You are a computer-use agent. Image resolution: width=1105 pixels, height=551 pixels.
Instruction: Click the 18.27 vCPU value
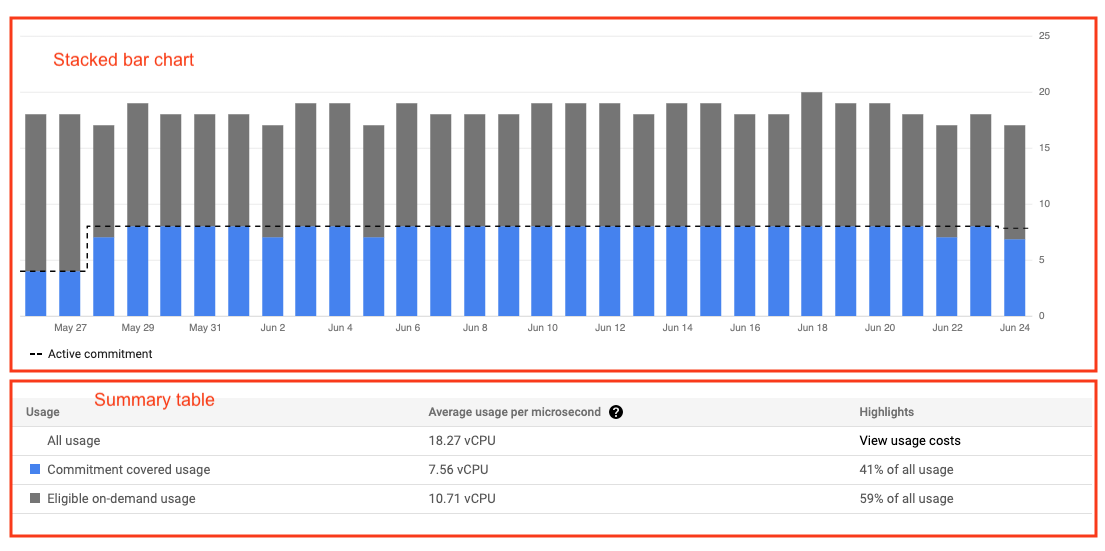click(x=458, y=440)
